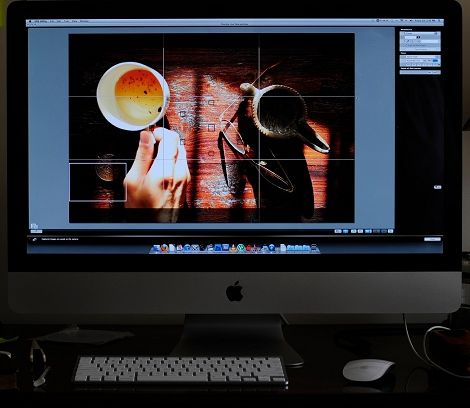Launch VLC cone icon in dock
This screenshot has height=408, width=470.
233,248
